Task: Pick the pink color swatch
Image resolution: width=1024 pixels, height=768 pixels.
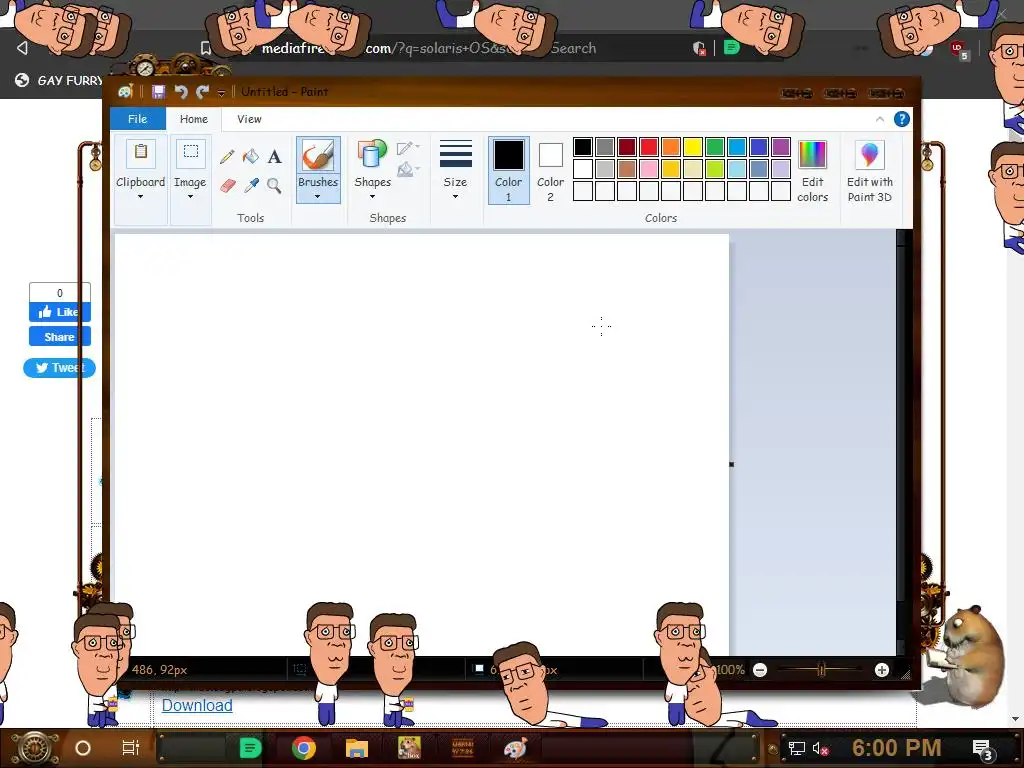Action: click(x=648, y=169)
